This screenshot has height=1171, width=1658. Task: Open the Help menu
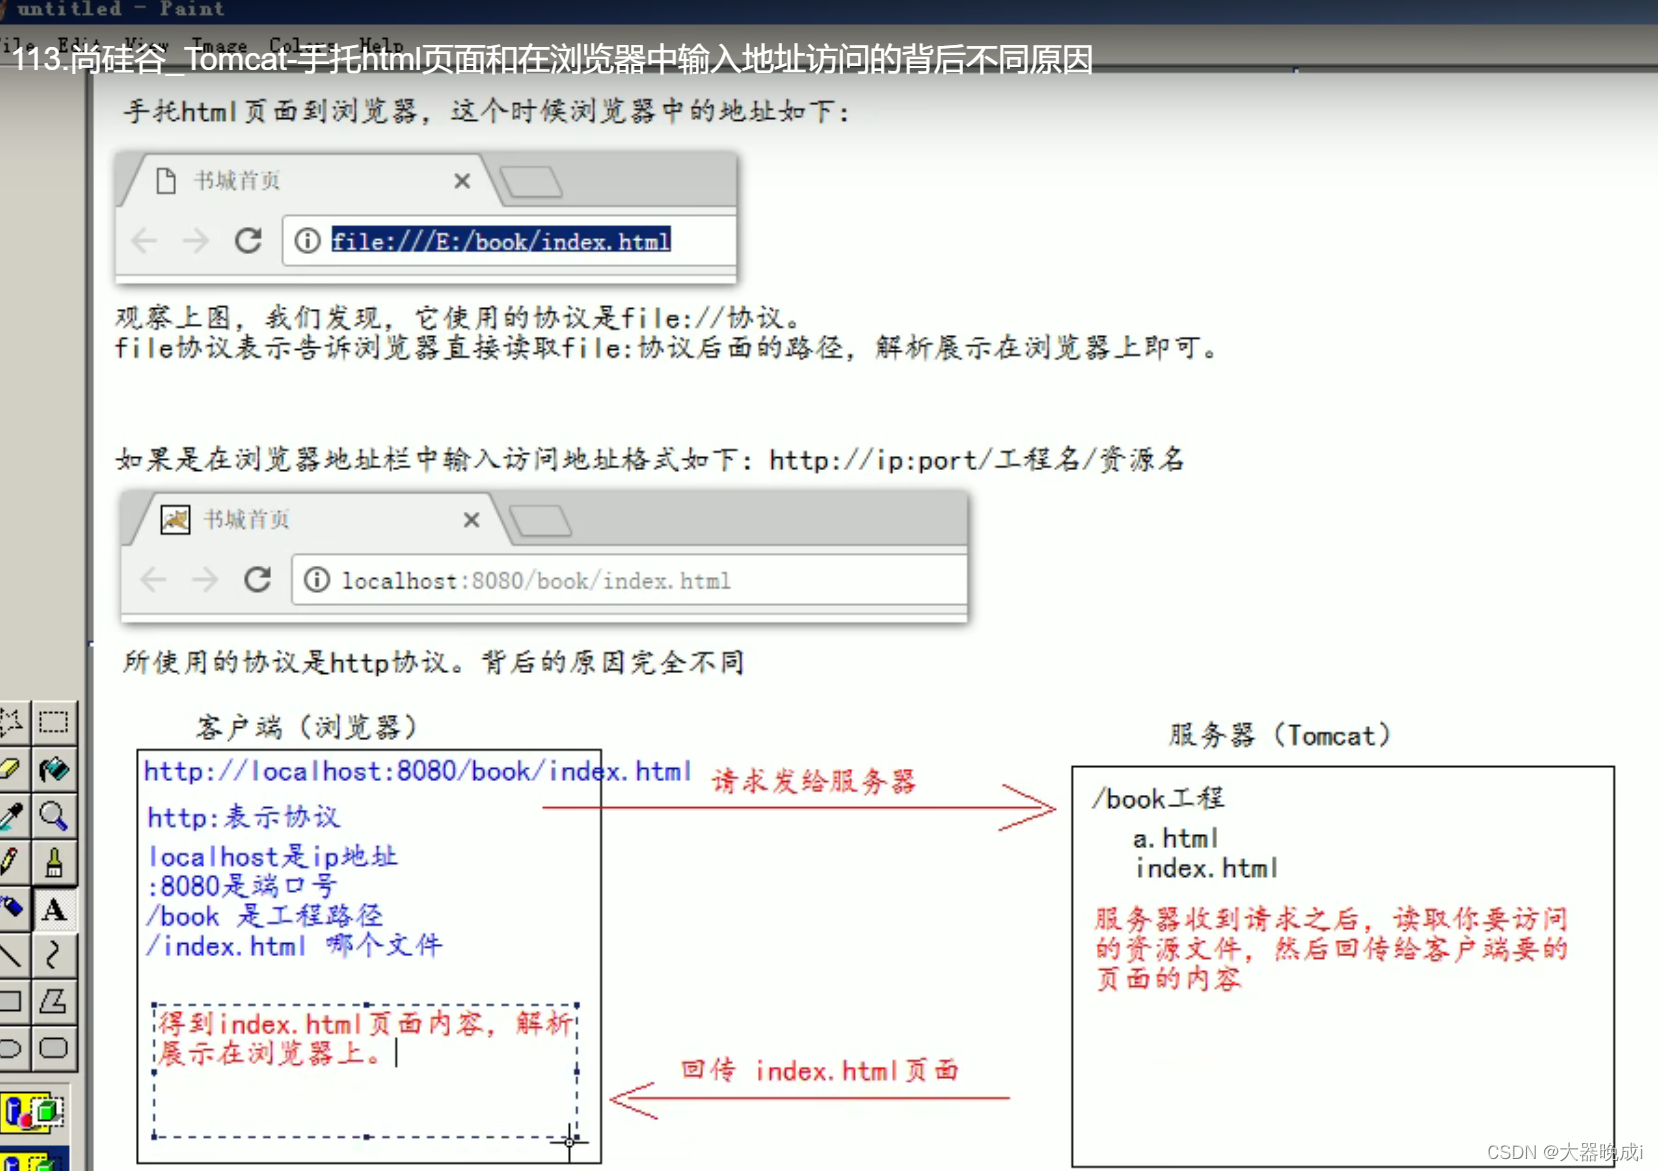pos(380,45)
